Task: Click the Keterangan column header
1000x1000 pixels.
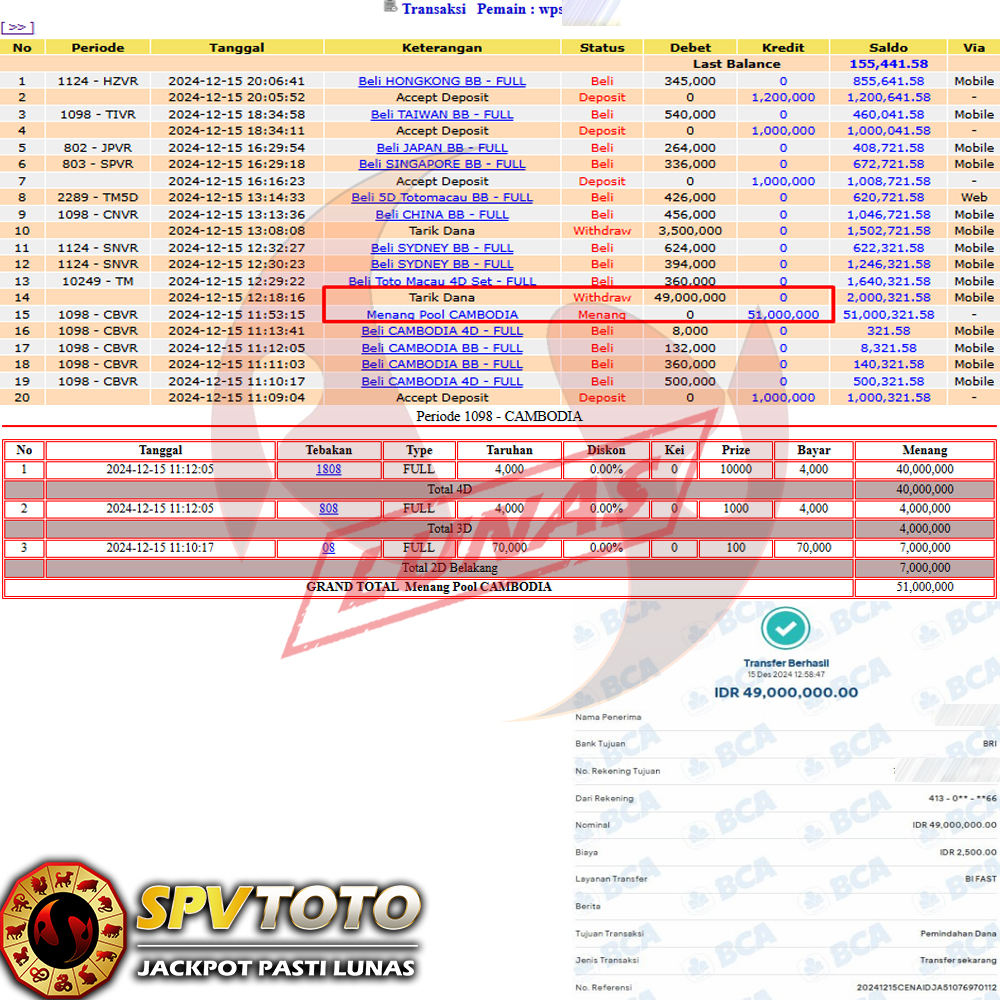Action: tap(442, 47)
